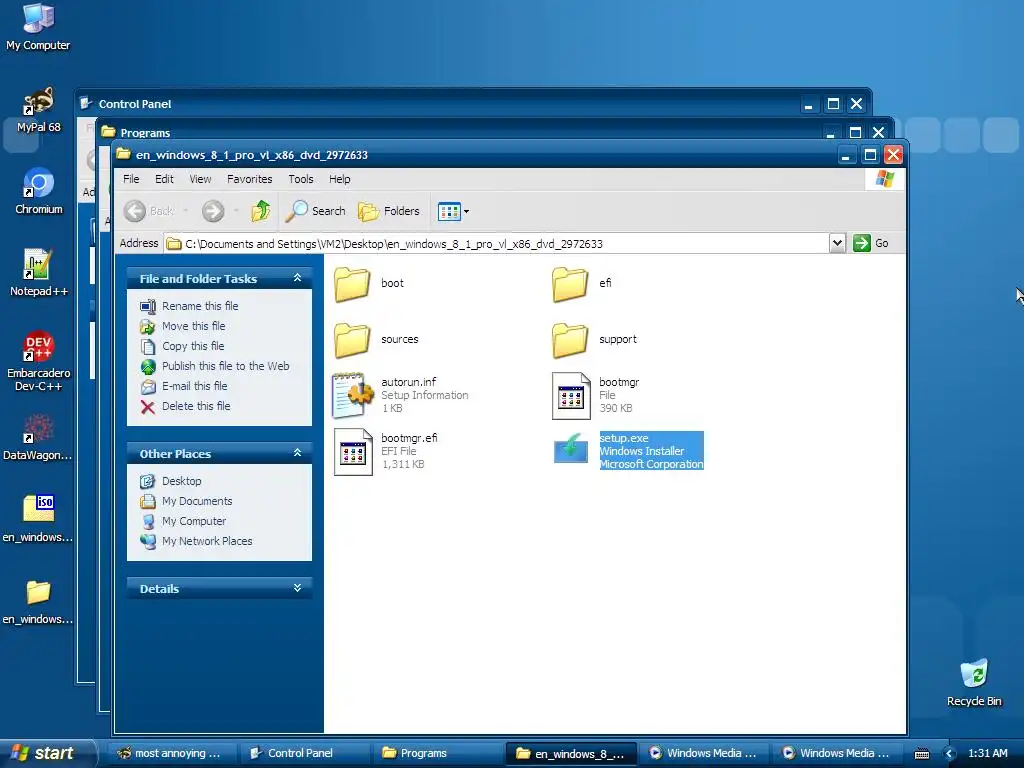
Task: Select My Computer desktop icon
Action: 38,27
